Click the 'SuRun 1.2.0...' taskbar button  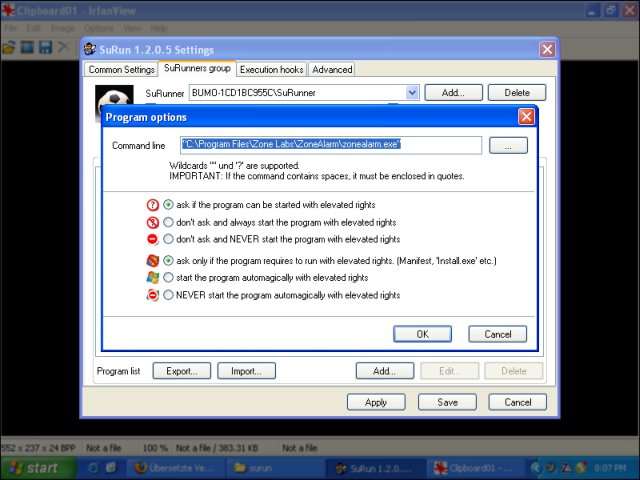tap(376, 468)
